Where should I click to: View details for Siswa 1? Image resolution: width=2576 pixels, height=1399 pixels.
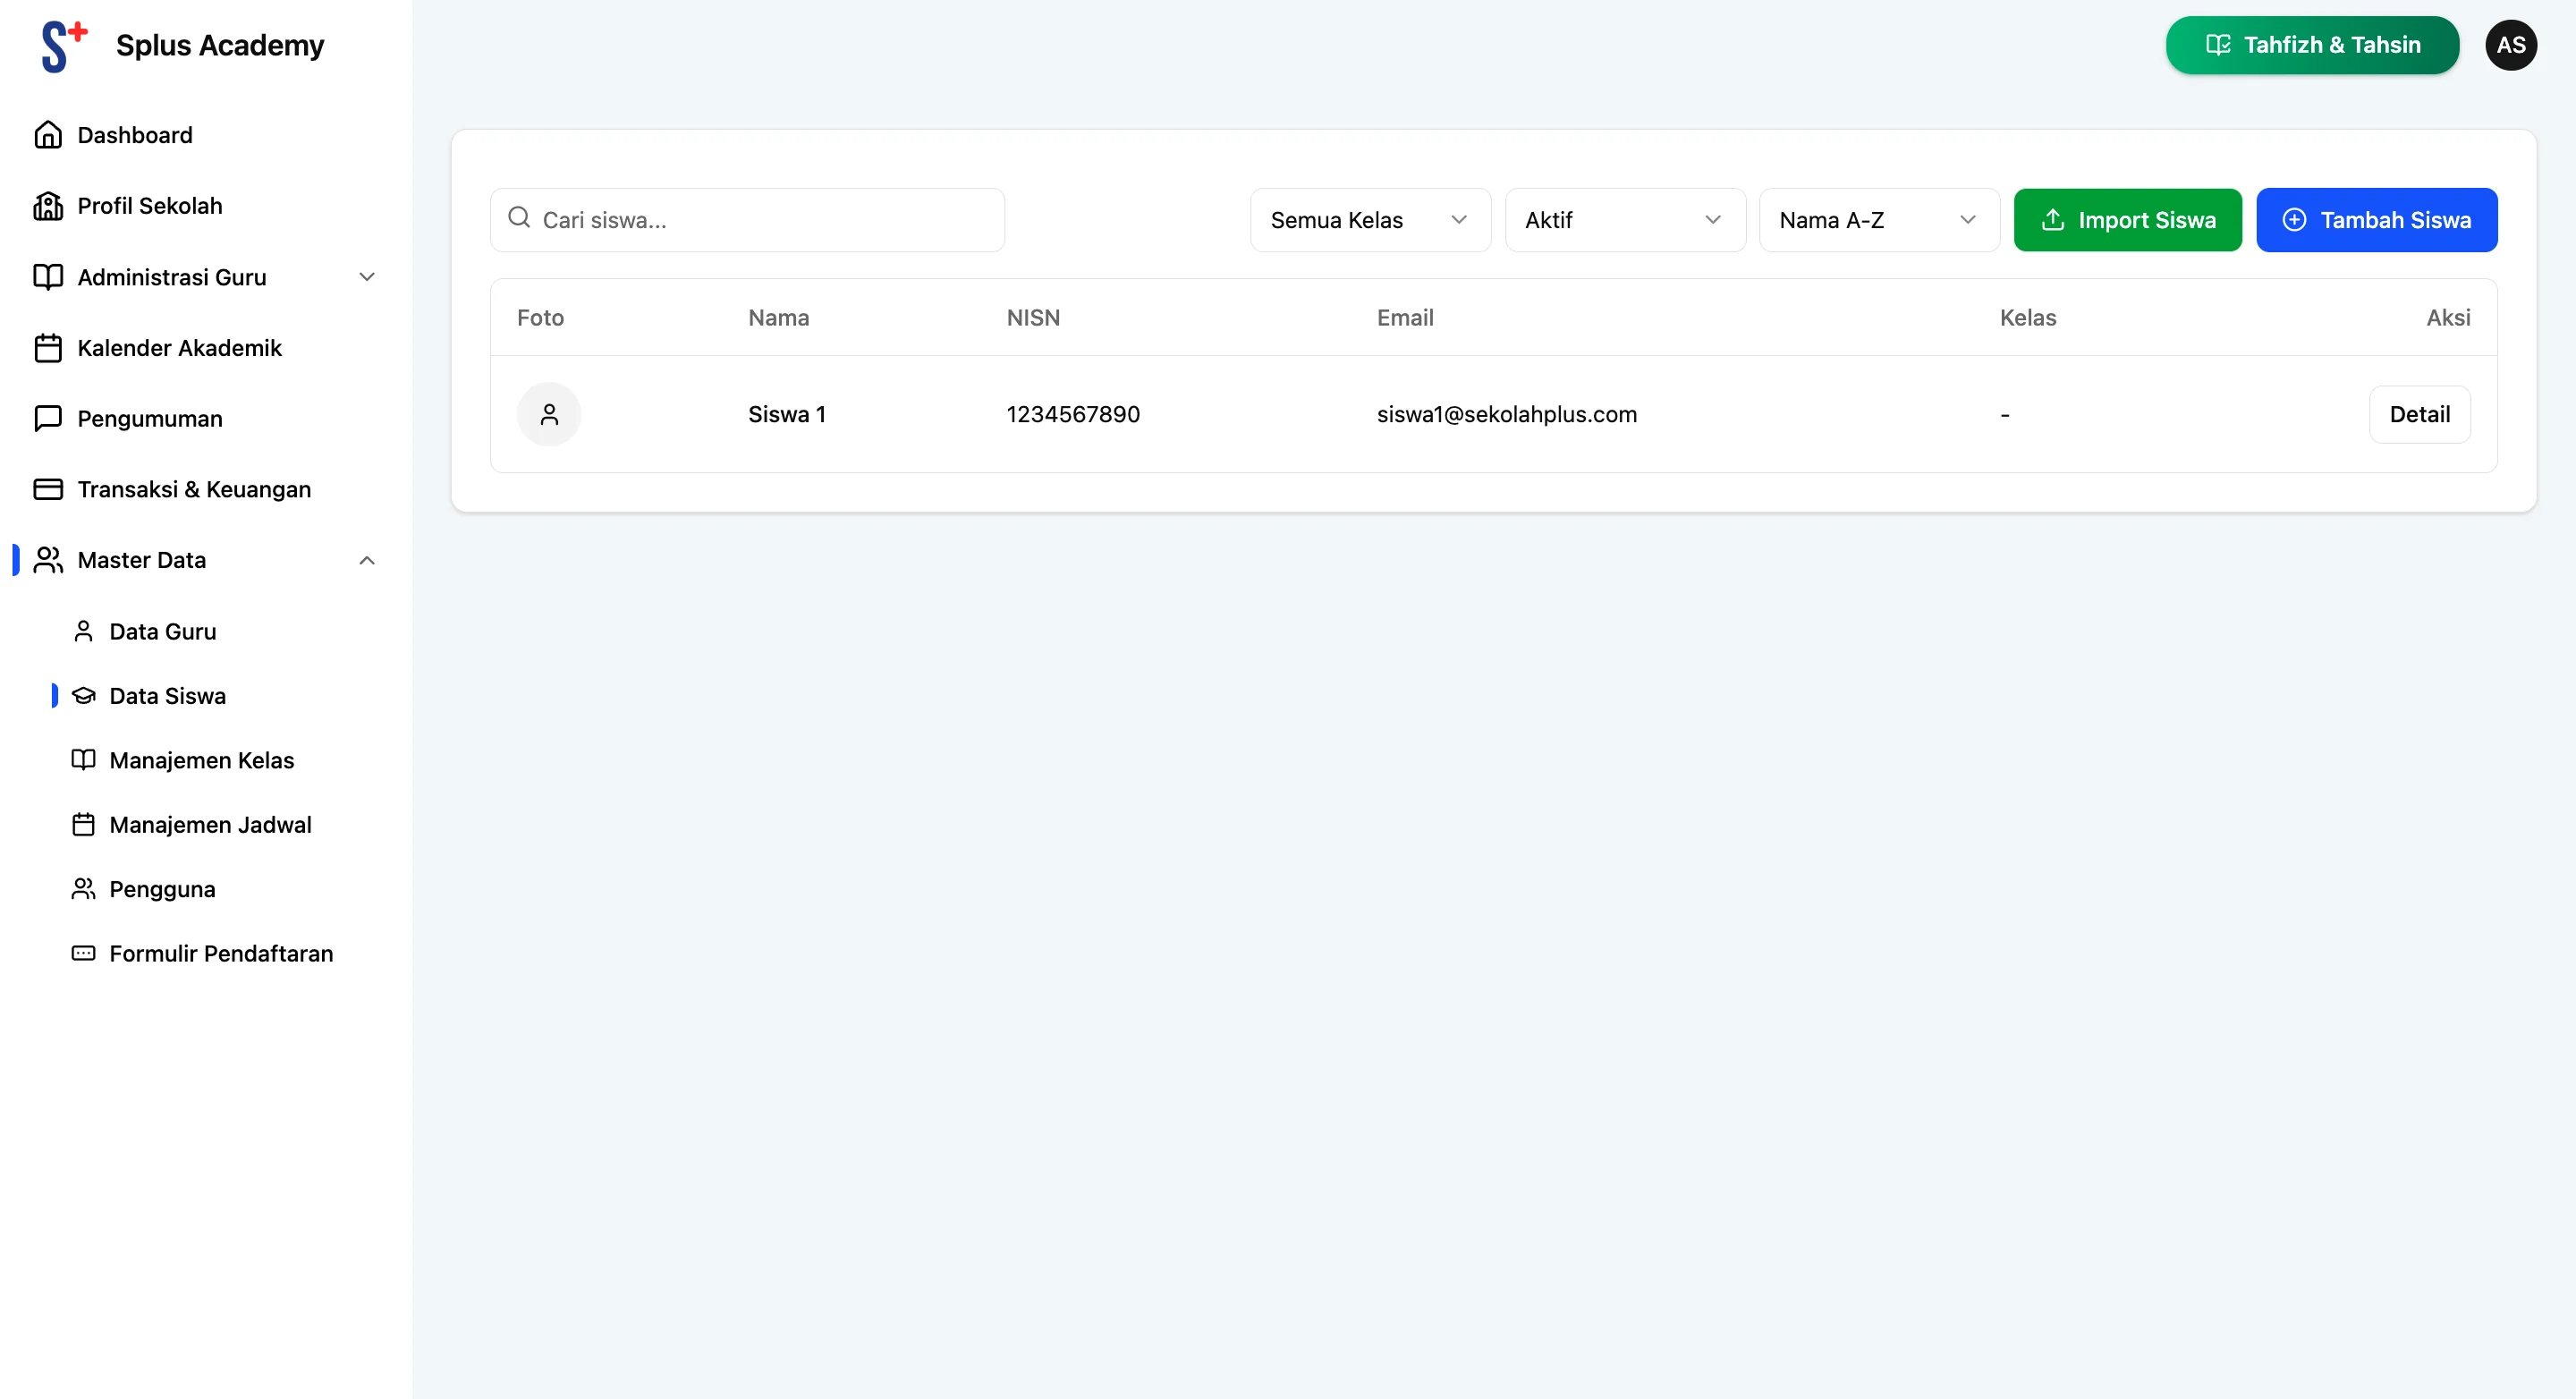point(2420,413)
